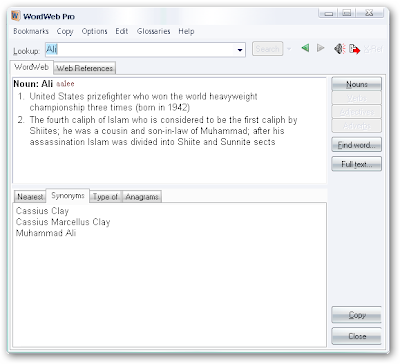Screen dimensions: 400x364
Task: Select synonym Cassius Clay
Action: [42, 211]
